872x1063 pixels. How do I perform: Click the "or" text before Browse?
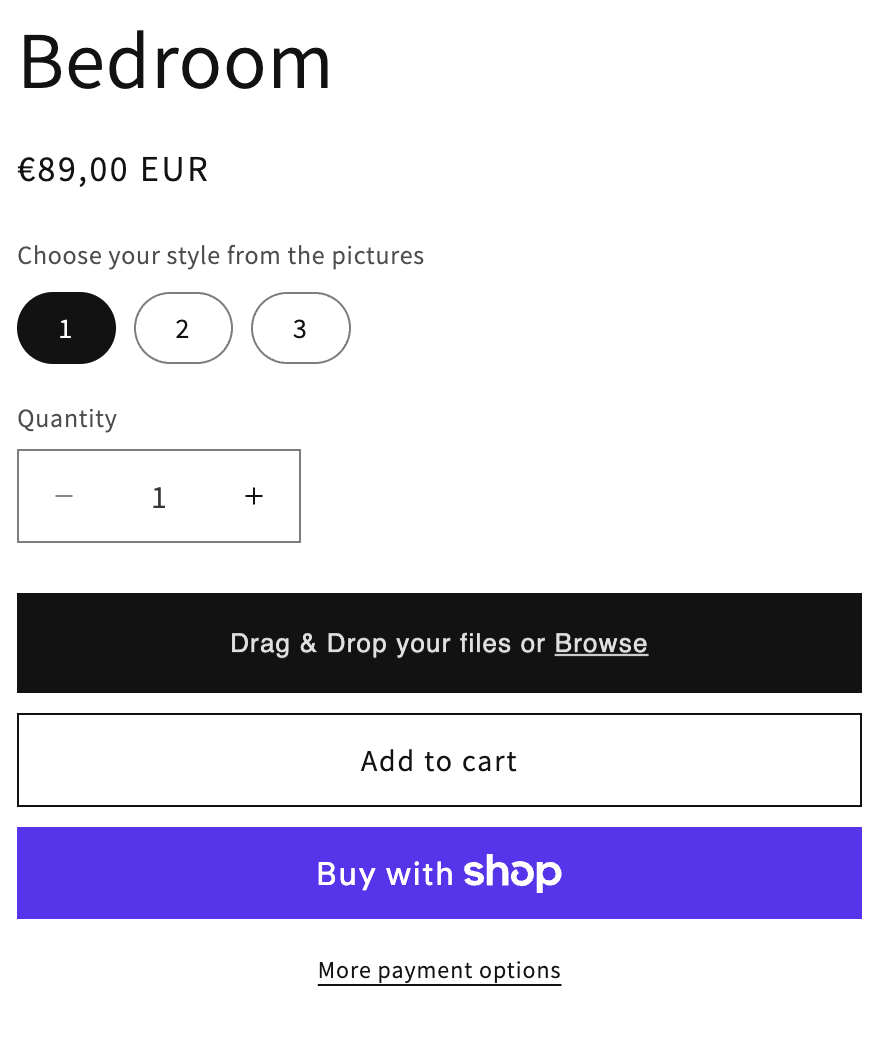532,643
